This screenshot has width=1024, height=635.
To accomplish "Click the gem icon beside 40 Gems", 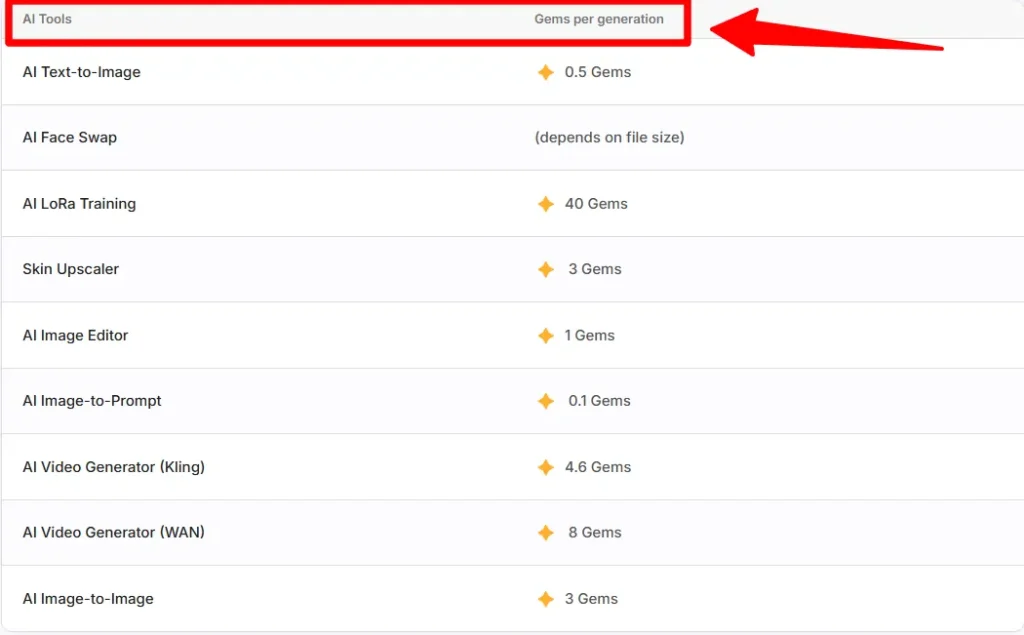I will [x=545, y=204].
